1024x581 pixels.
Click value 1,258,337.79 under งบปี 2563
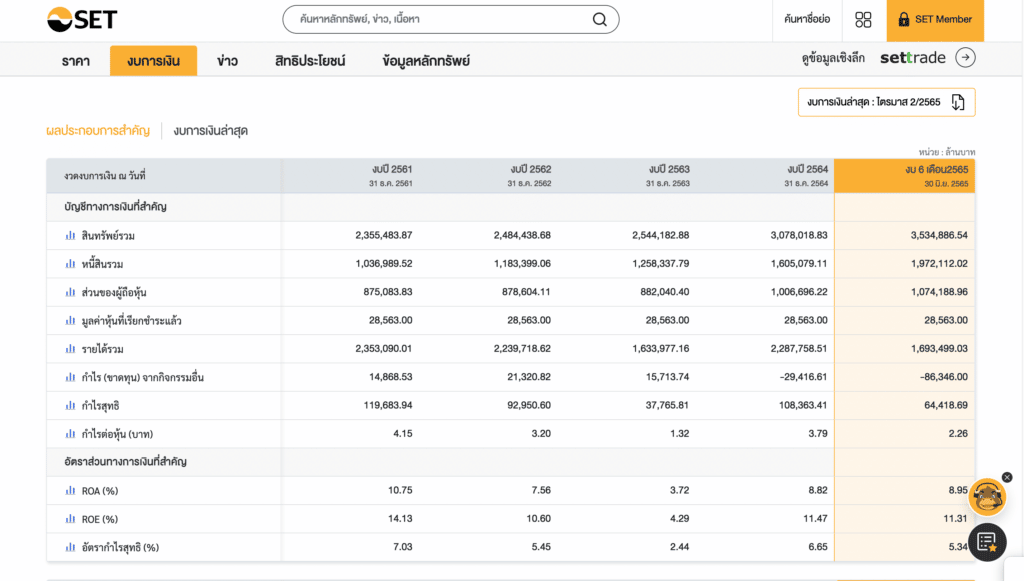[660, 264]
